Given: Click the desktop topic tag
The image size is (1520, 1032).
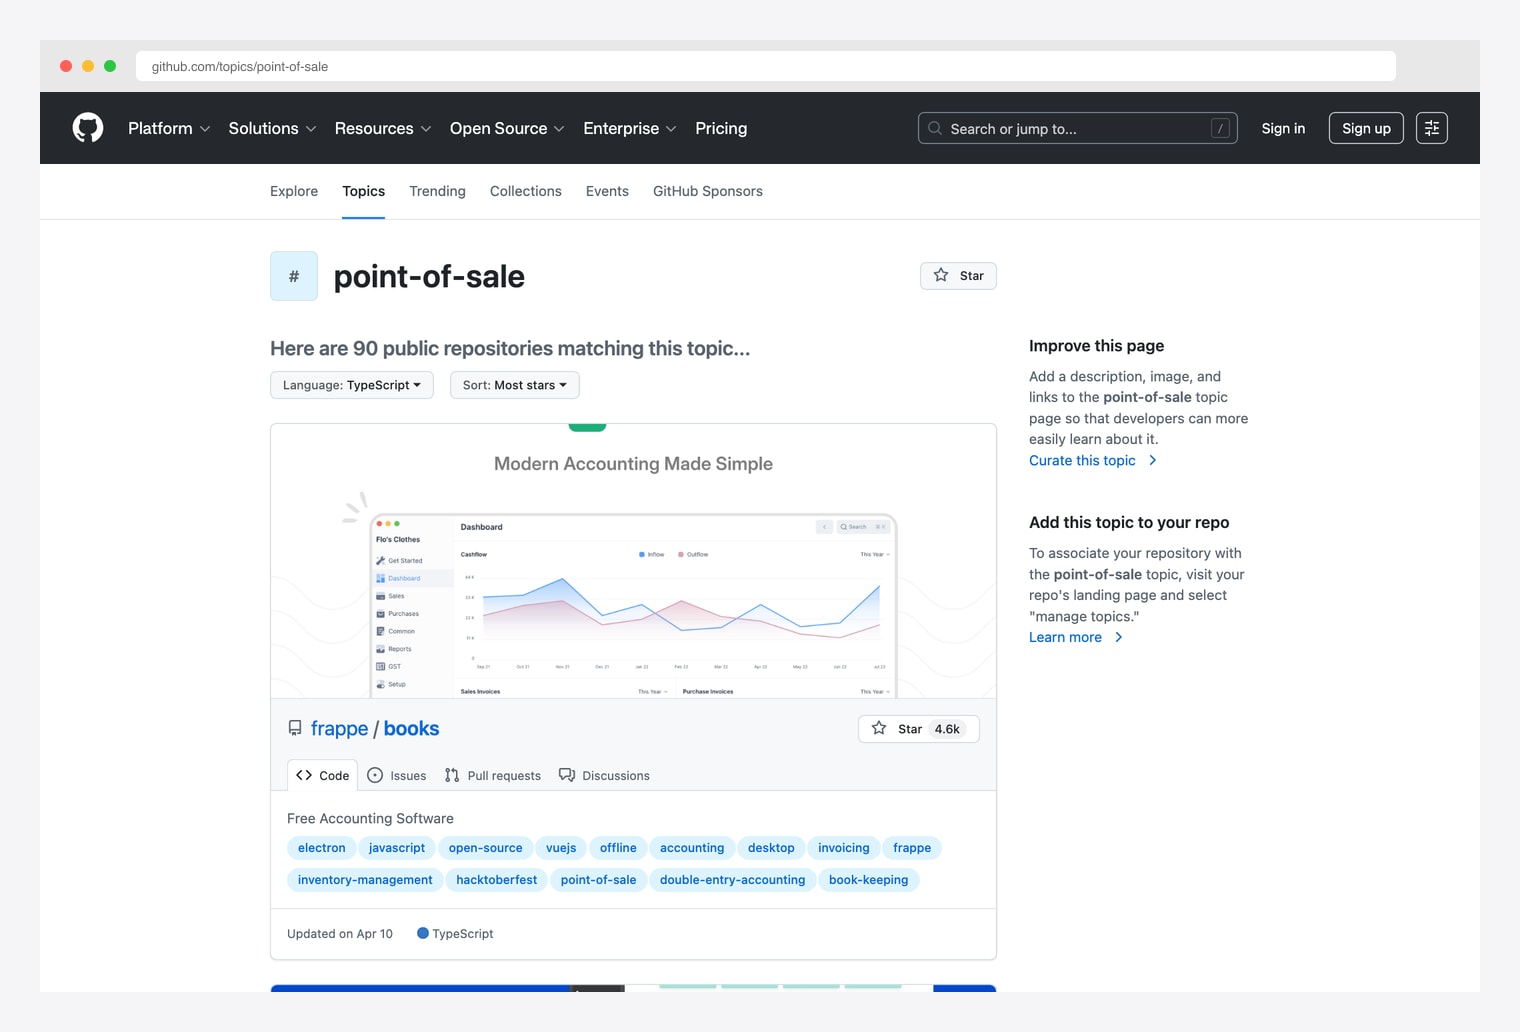Looking at the screenshot, I should point(771,848).
